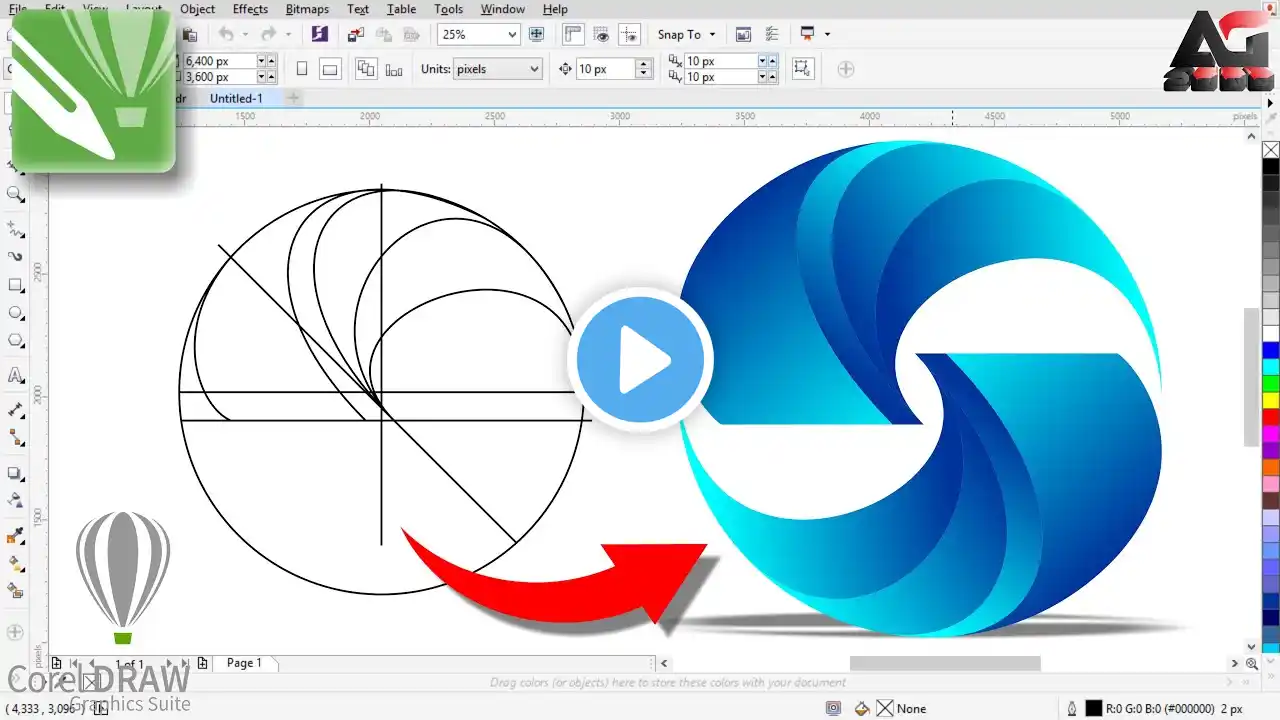Expand the Application Launcher dropdown arrow
Image resolution: width=1280 pixels, height=720 pixels.
point(827,35)
